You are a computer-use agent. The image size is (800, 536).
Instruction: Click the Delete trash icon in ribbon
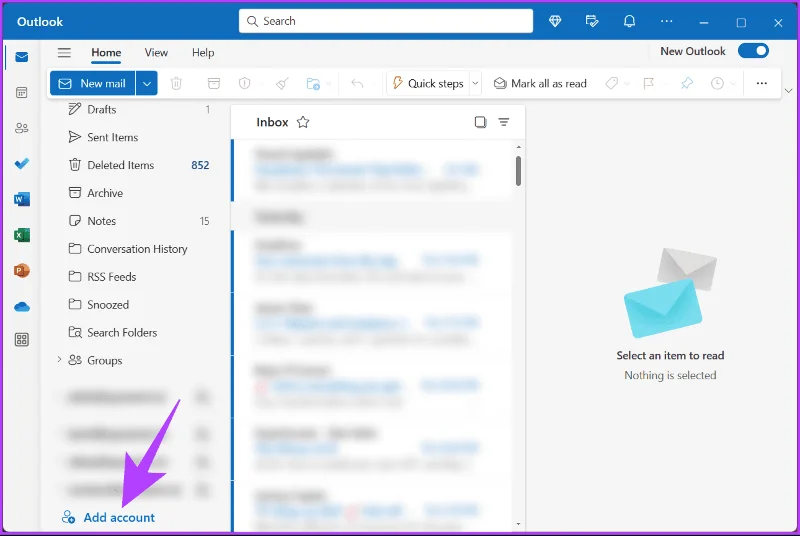pos(176,83)
